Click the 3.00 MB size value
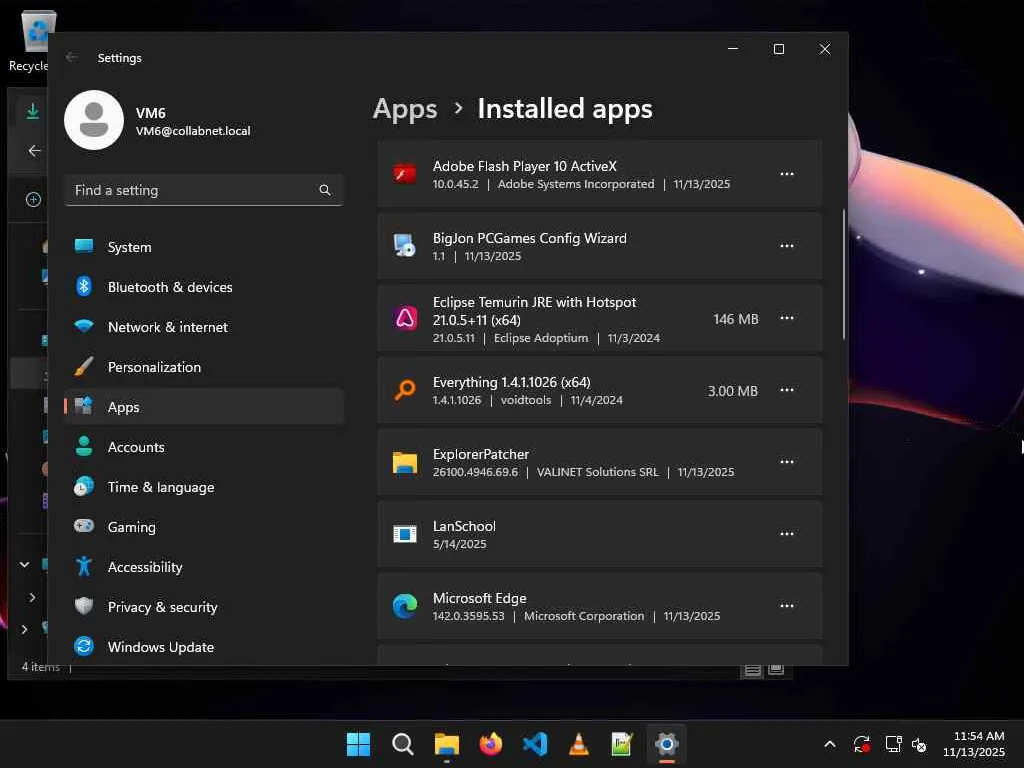1024x768 pixels. (733, 391)
